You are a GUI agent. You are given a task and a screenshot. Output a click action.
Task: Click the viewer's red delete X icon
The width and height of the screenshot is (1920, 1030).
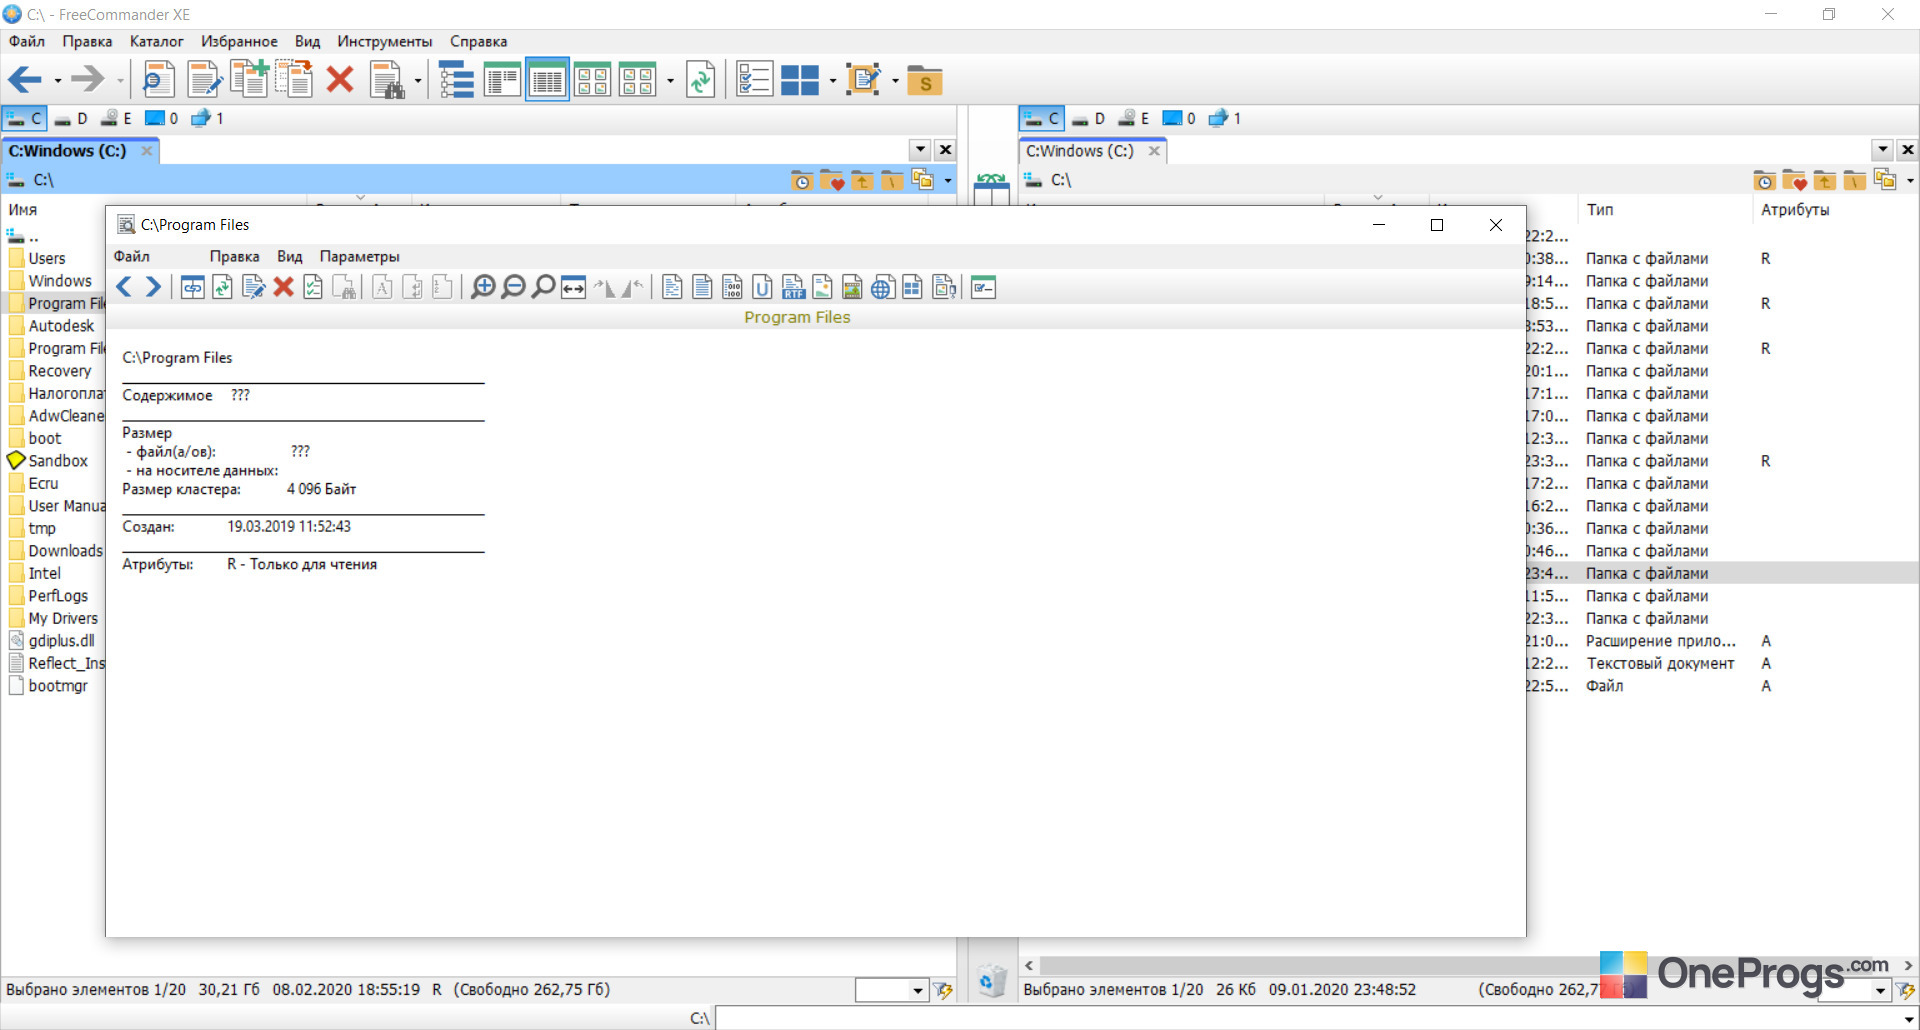click(x=283, y=288)
